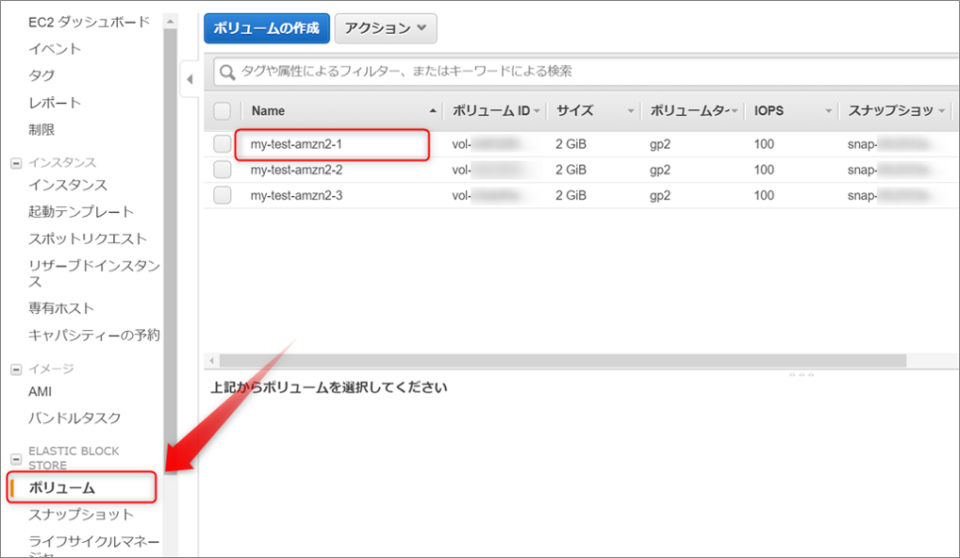The width and height of the screenshot is (960, 558).
Task: Open 専有ホスト in sidebar
Action: pos(61,308)
